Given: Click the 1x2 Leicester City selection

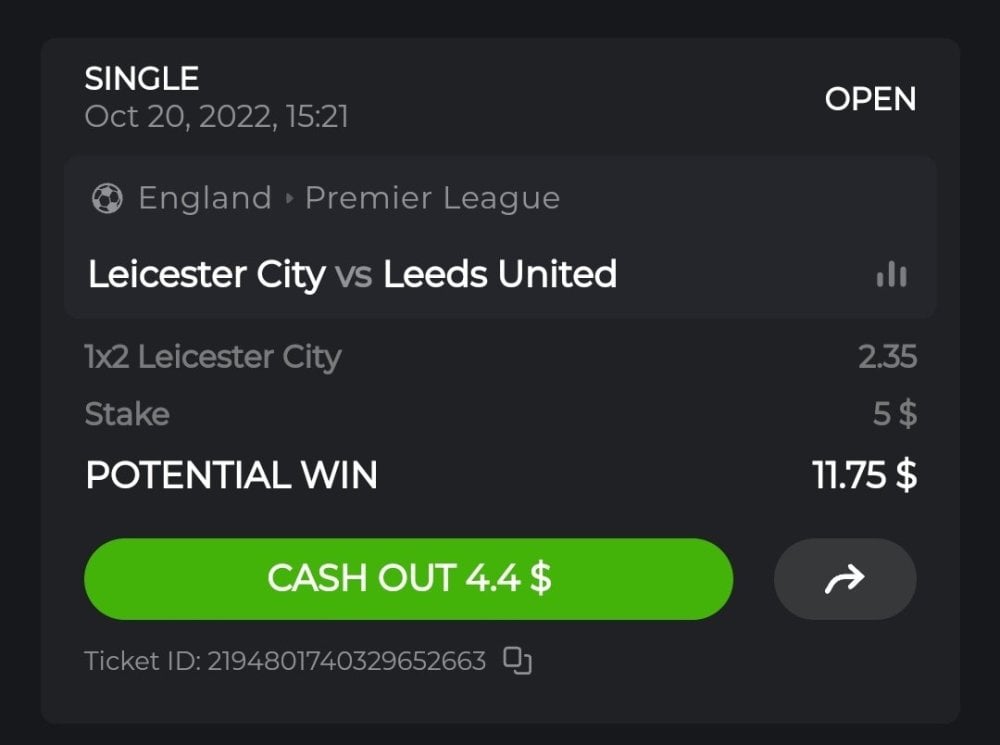Looking at the screenshot, I should coord(213,357).
